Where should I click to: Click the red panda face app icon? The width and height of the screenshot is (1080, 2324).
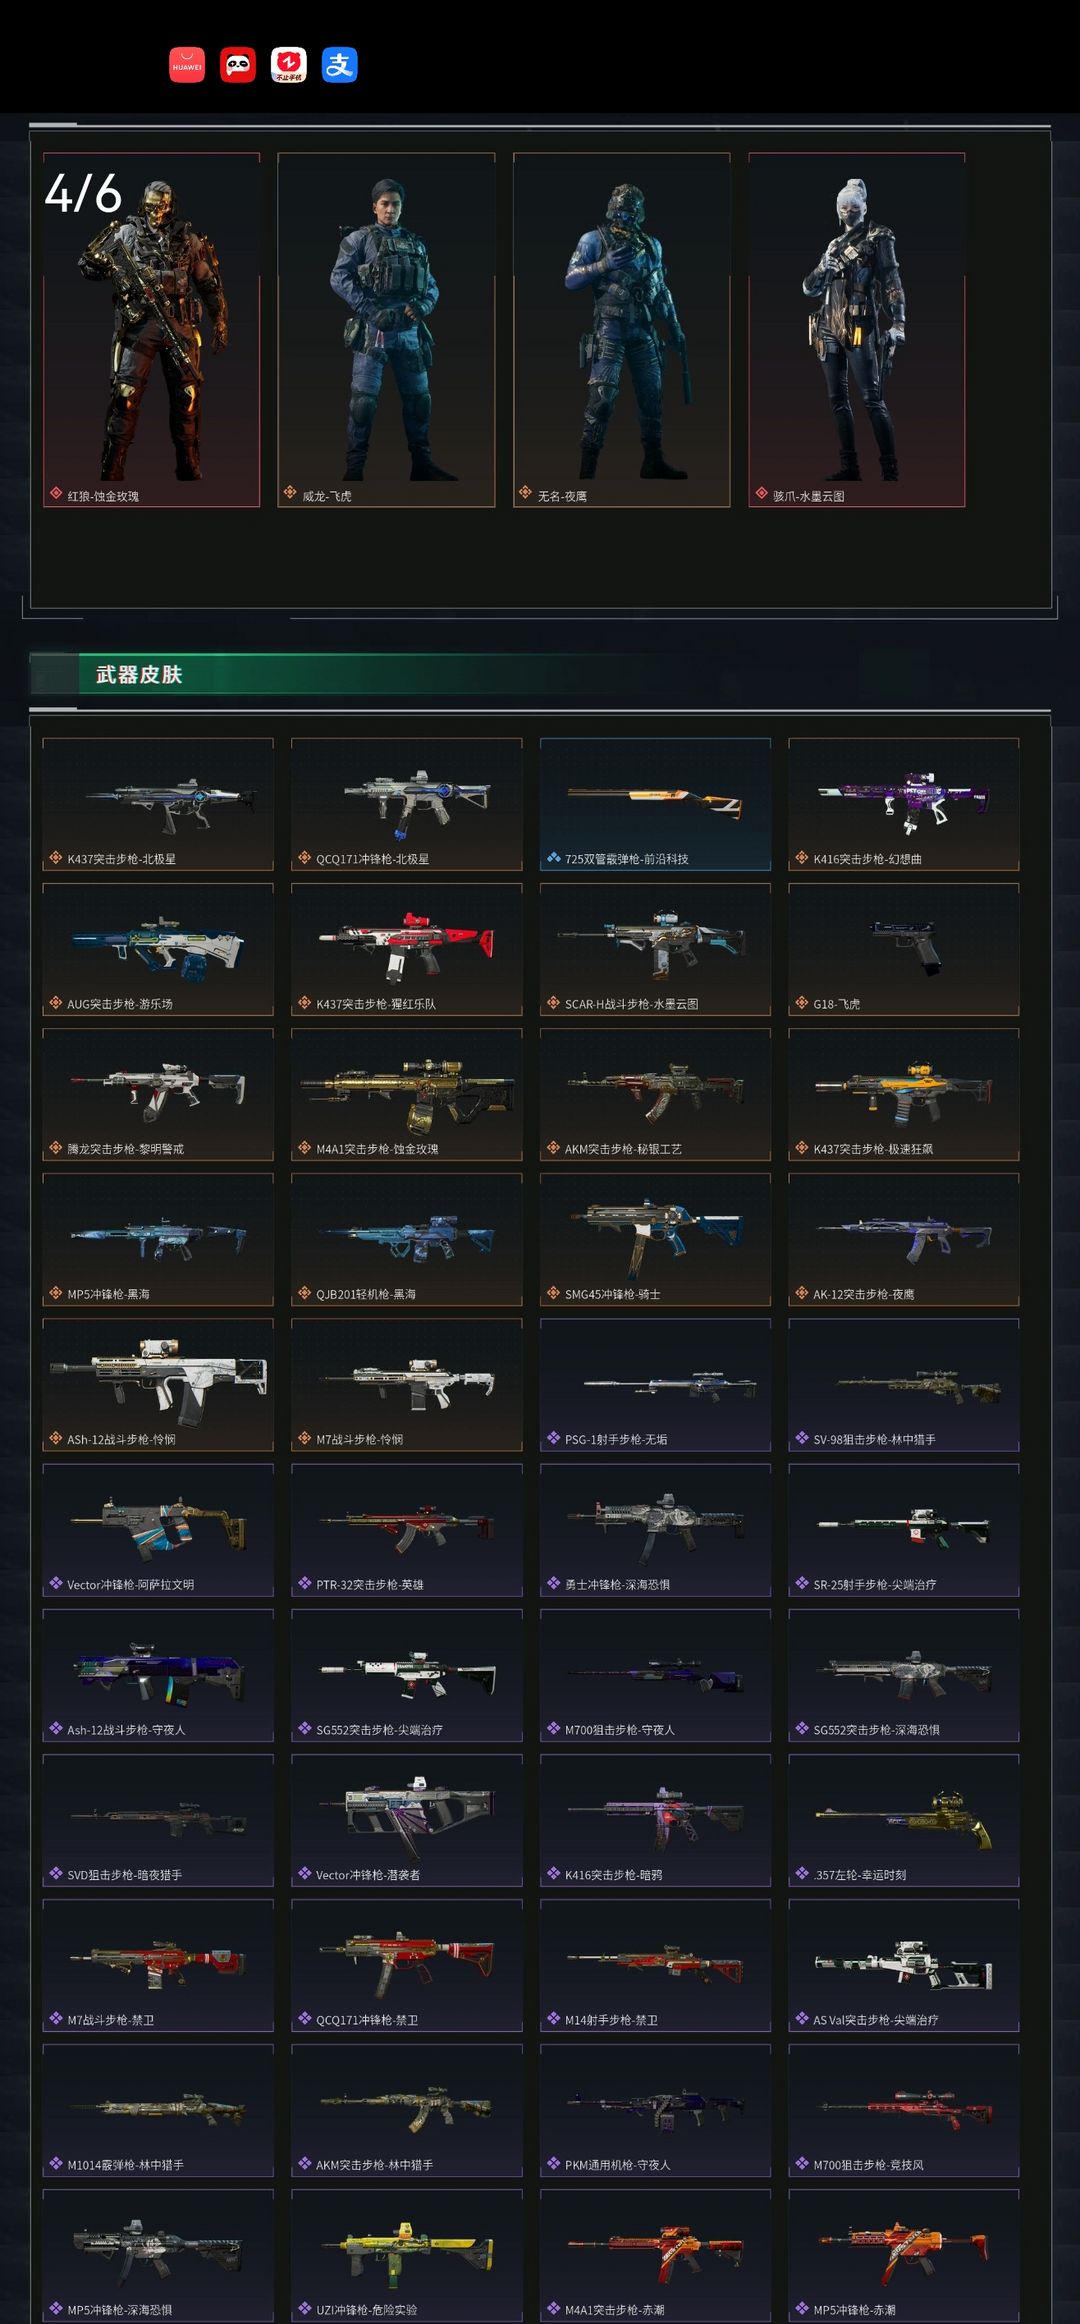pyautogui.click(x=238, y=65)
